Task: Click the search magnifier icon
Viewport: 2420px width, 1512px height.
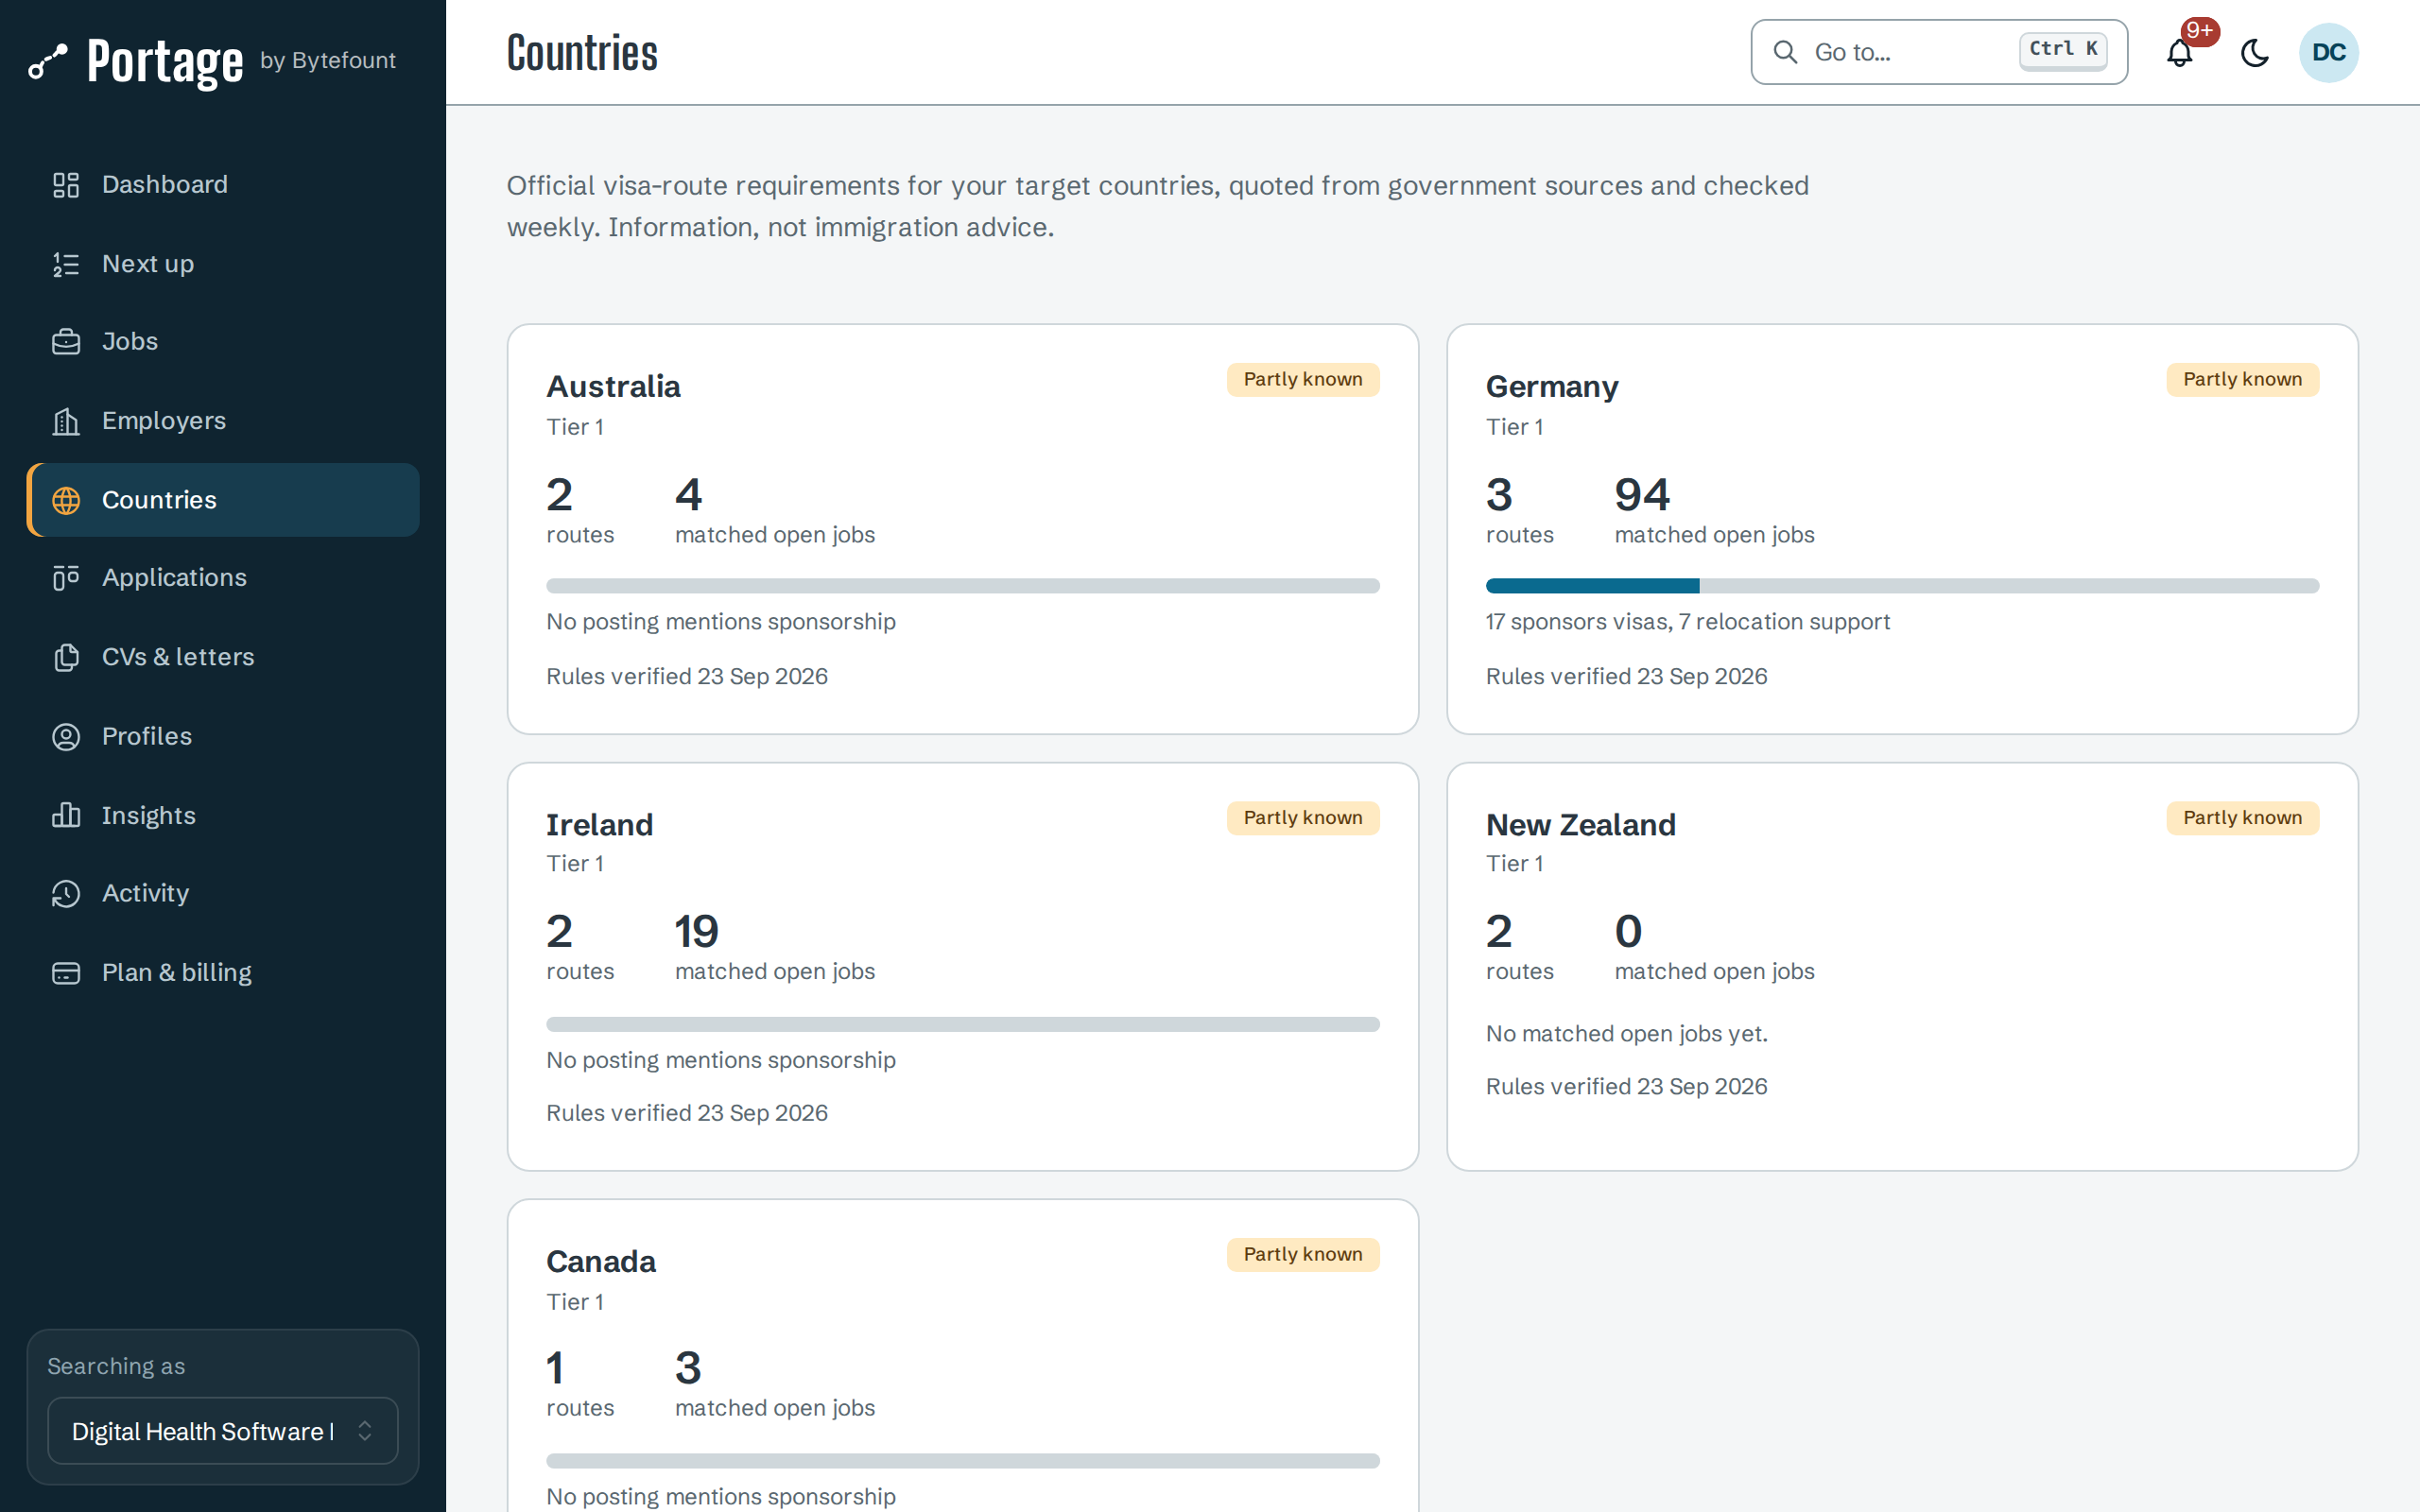Action: point(1785,52)
